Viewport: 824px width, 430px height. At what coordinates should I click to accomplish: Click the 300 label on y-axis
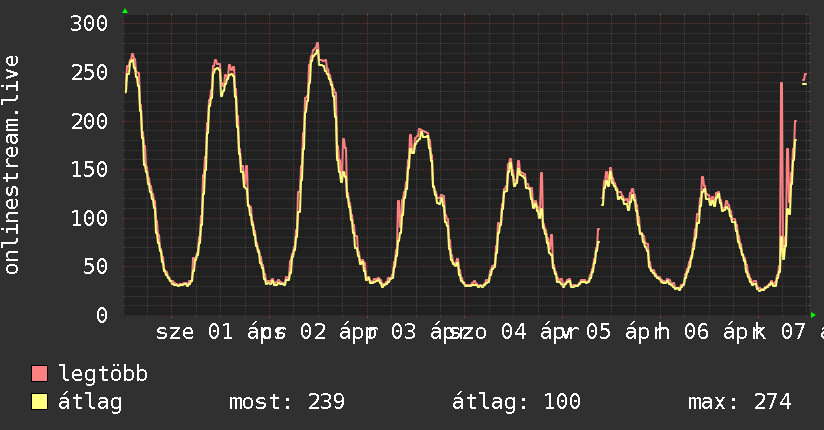(x=89, y=24)
